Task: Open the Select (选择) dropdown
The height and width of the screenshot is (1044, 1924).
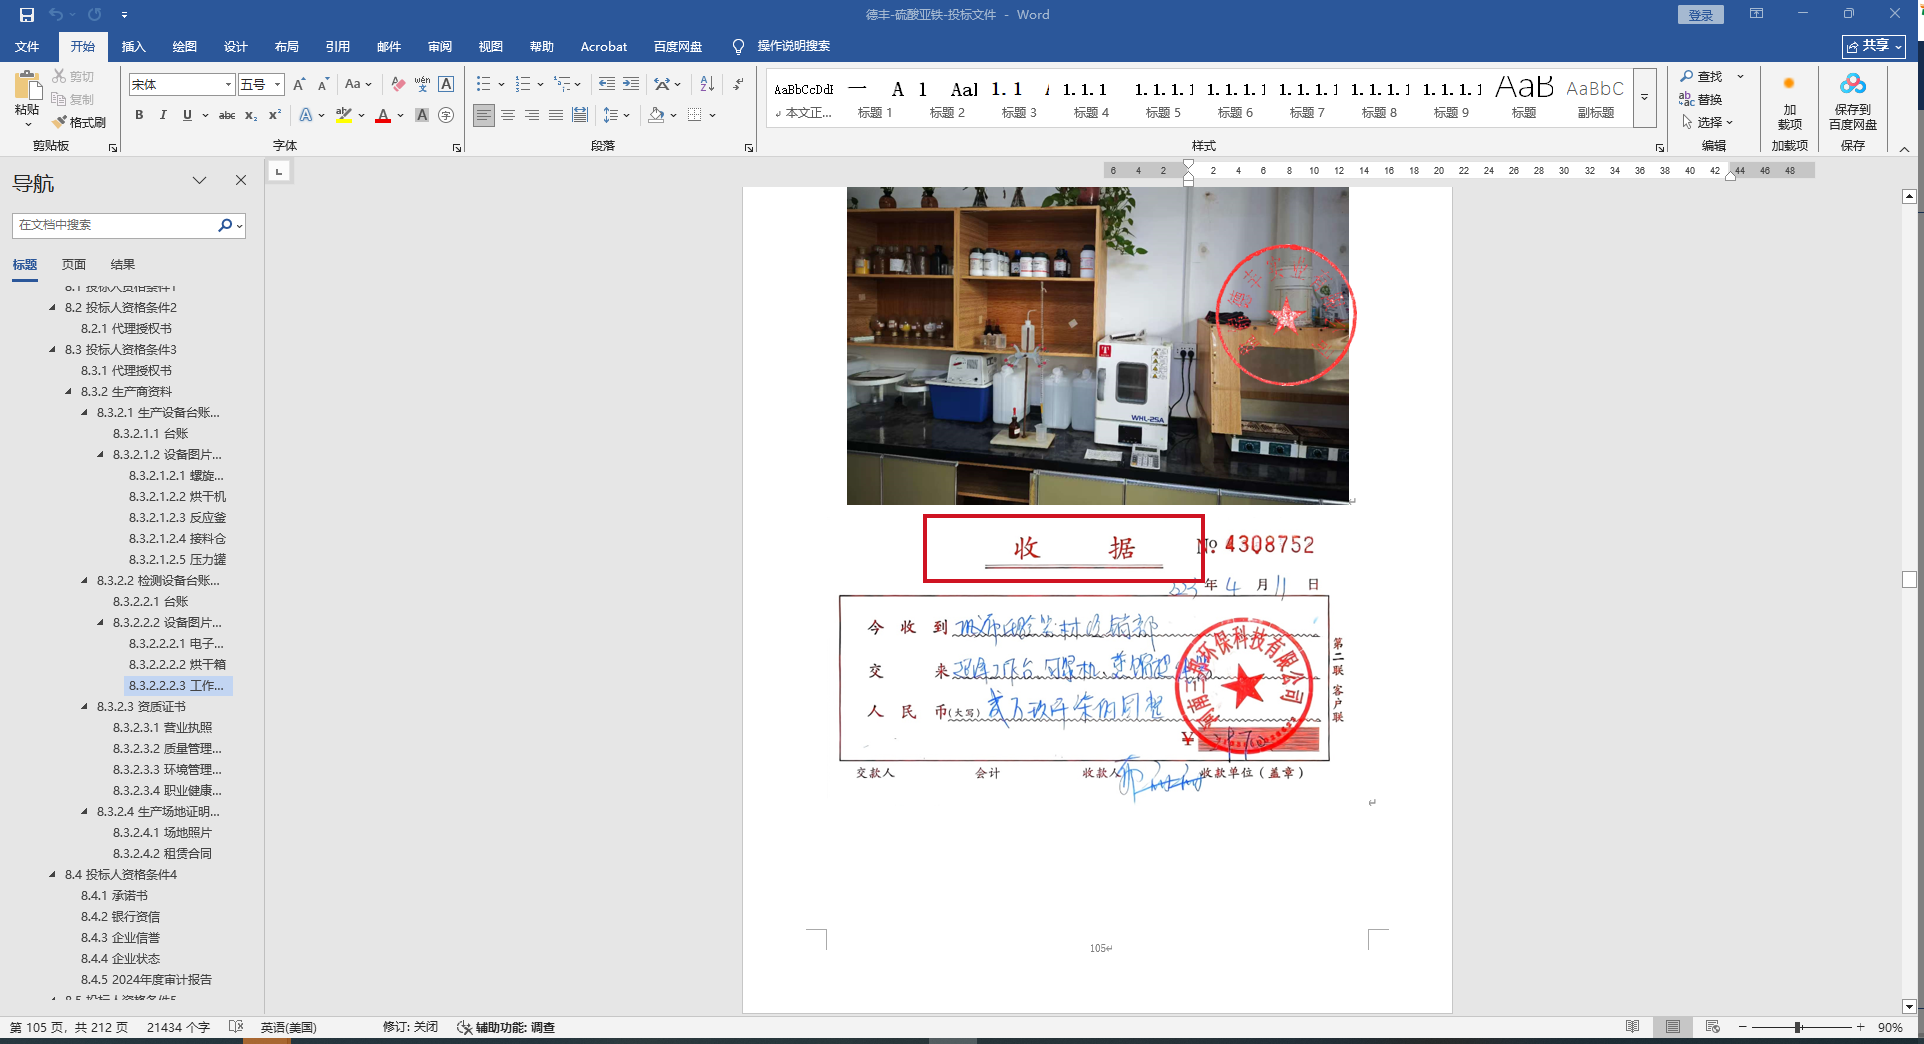Action: pos(1707,122)
